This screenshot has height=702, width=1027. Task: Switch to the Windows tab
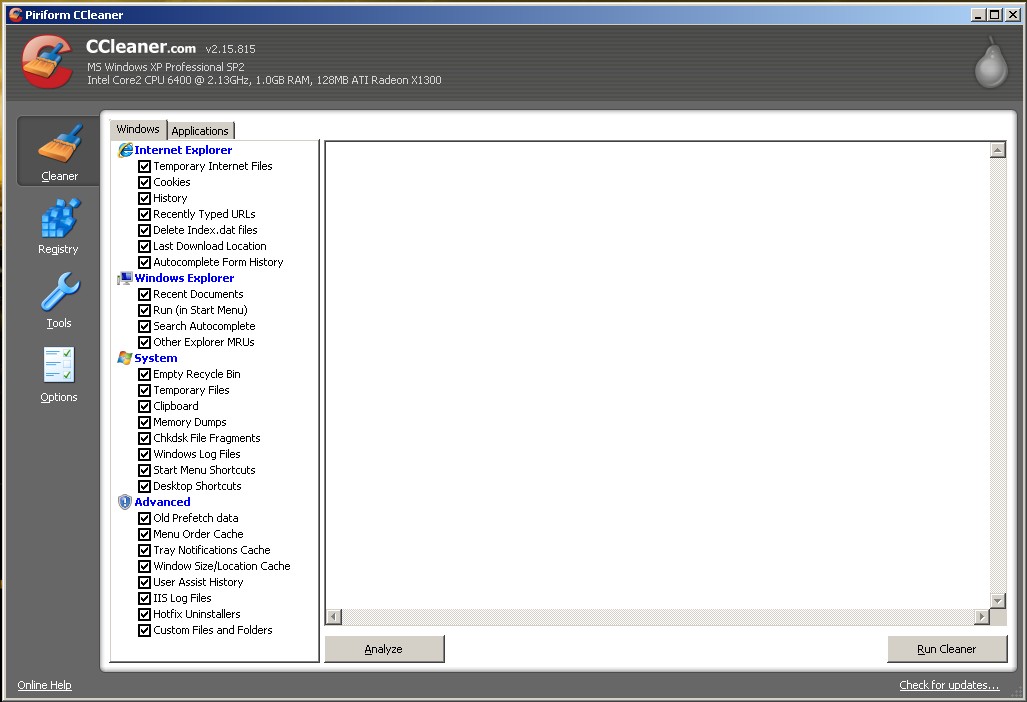click(138, 129)
